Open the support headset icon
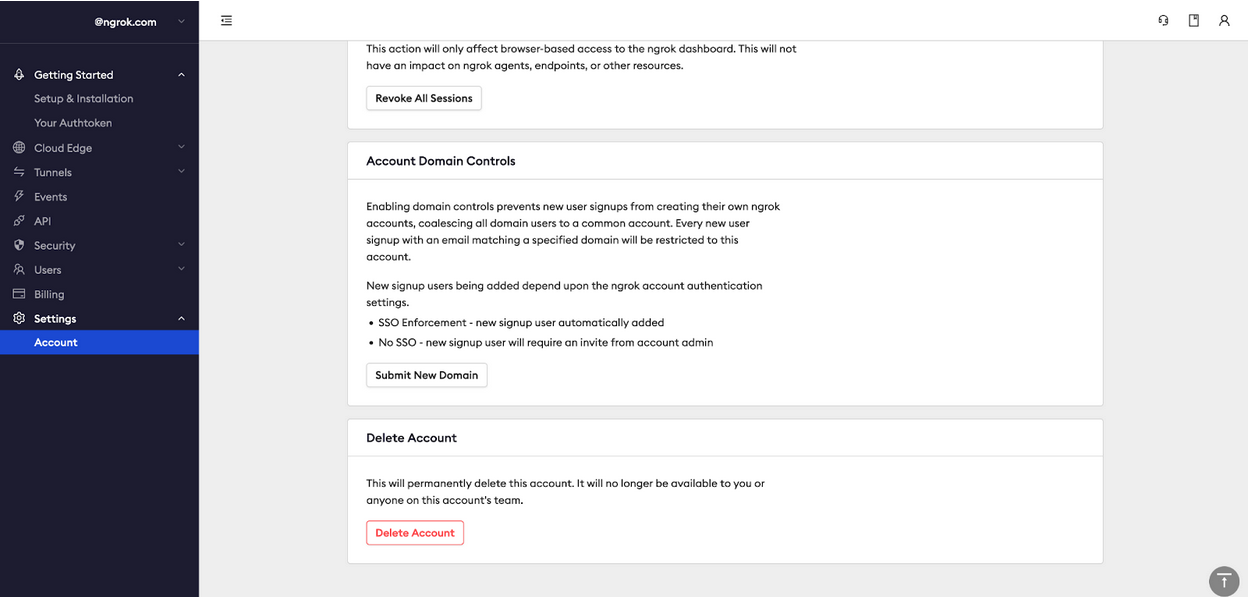The image size is (1250, 597). pos(1163,19)
